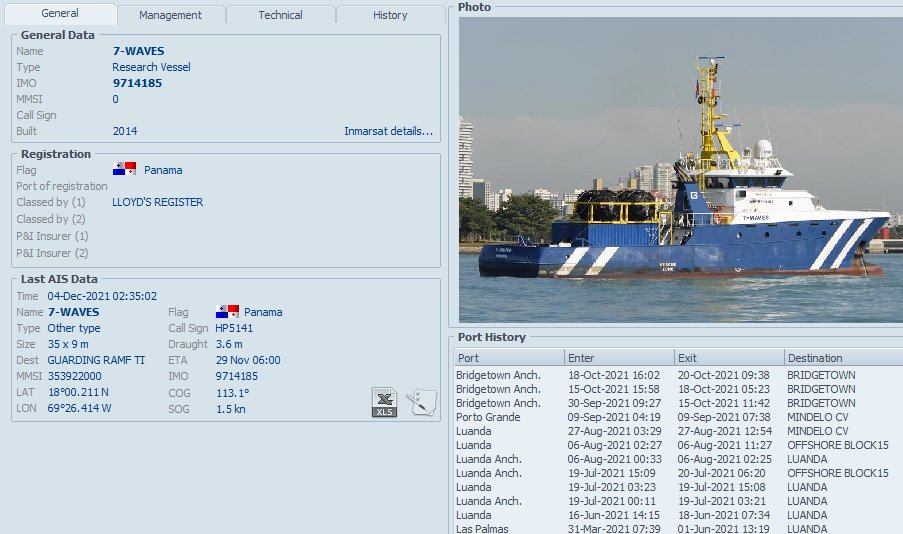Screen dimensions: 903x534
Task: Click exit time 01-Jun-2021 13:19
Action: click(723, 528)
